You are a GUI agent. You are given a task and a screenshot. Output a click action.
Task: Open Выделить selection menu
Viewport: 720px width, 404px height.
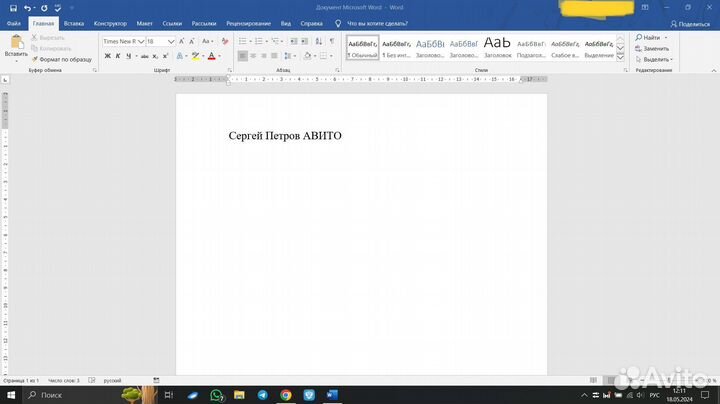[x=654, y=59]
